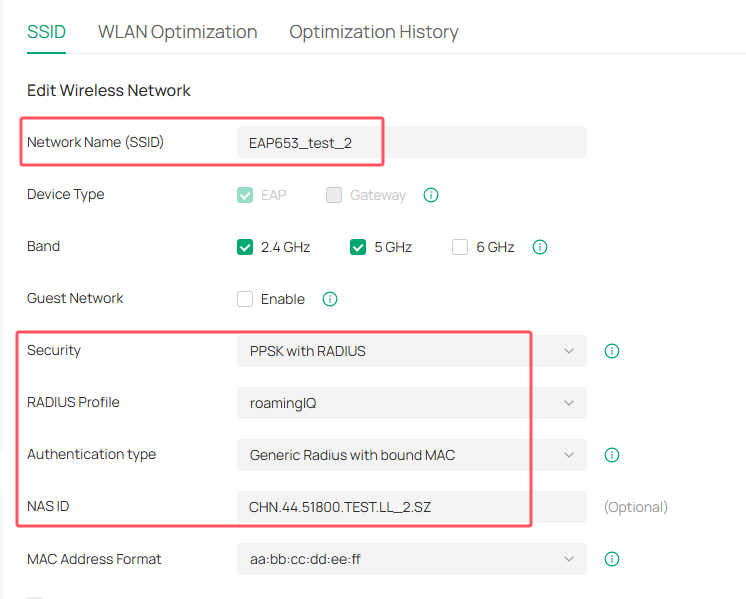
Task: Enable the 6 GHz band checkbox
Action: pyautogui.click(x=460, y=247)
